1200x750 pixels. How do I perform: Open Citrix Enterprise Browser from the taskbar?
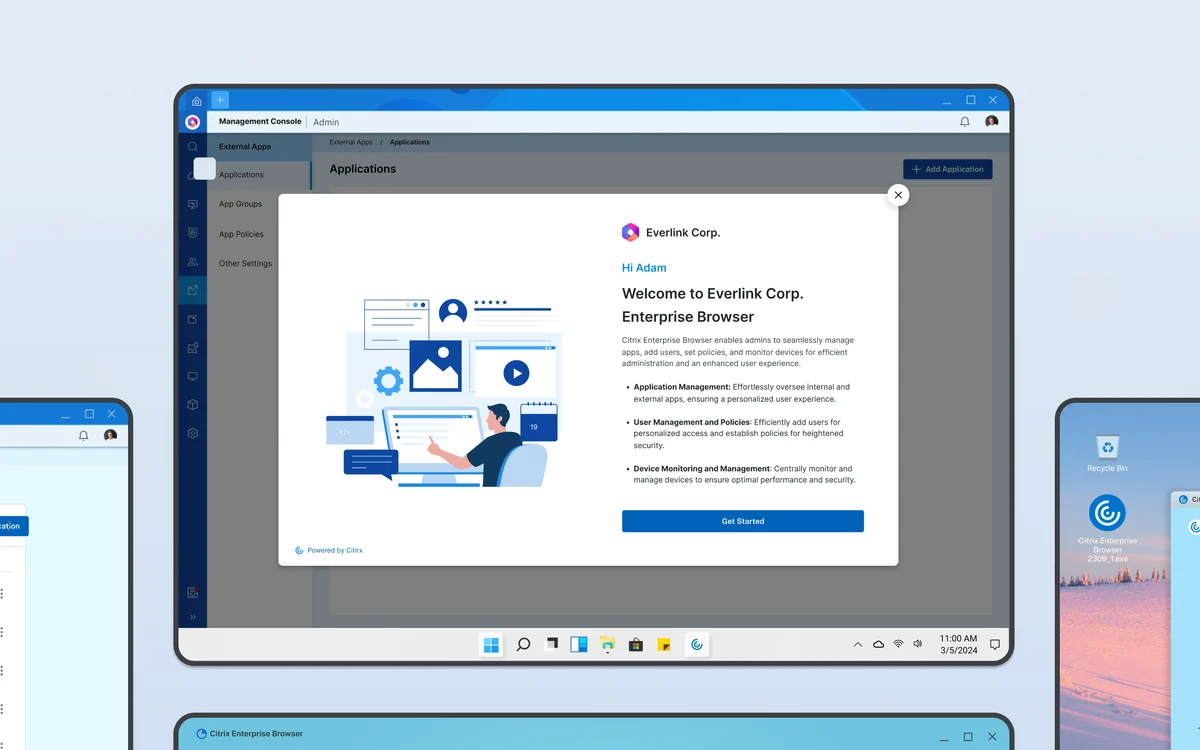[697, 645]
